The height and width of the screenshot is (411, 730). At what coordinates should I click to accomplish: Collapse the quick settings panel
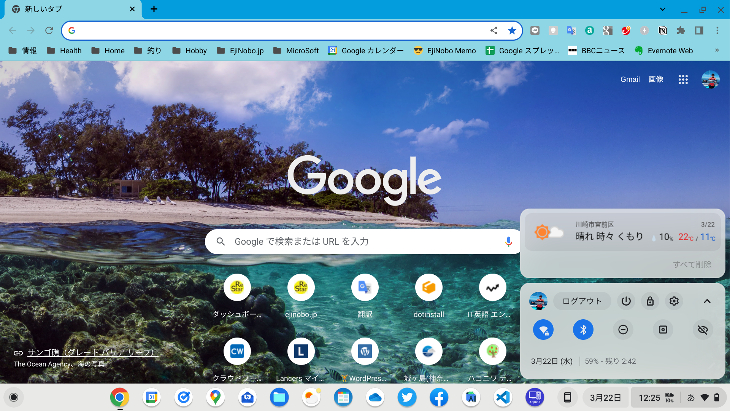[x=707, y=301]
